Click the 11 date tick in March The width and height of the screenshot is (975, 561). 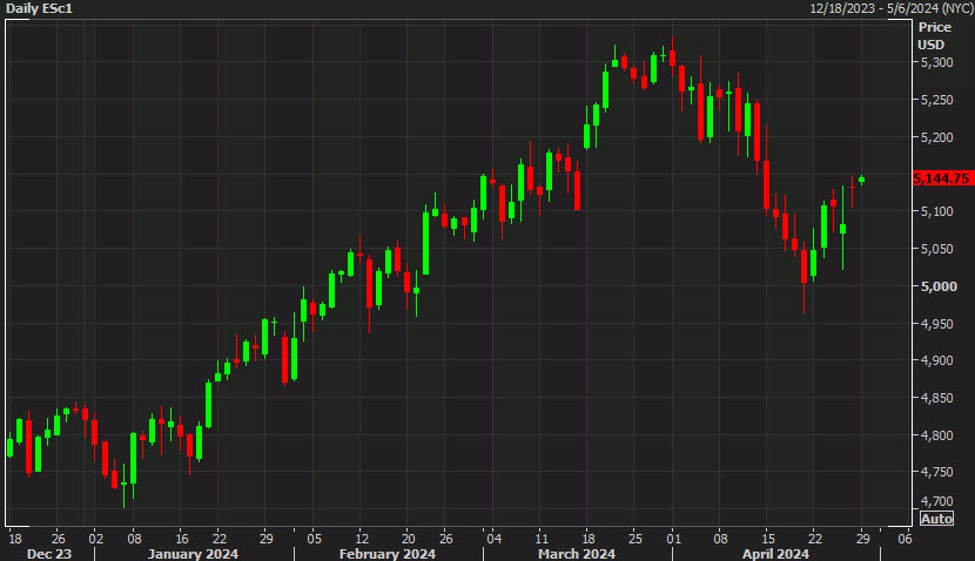(542, 539)
